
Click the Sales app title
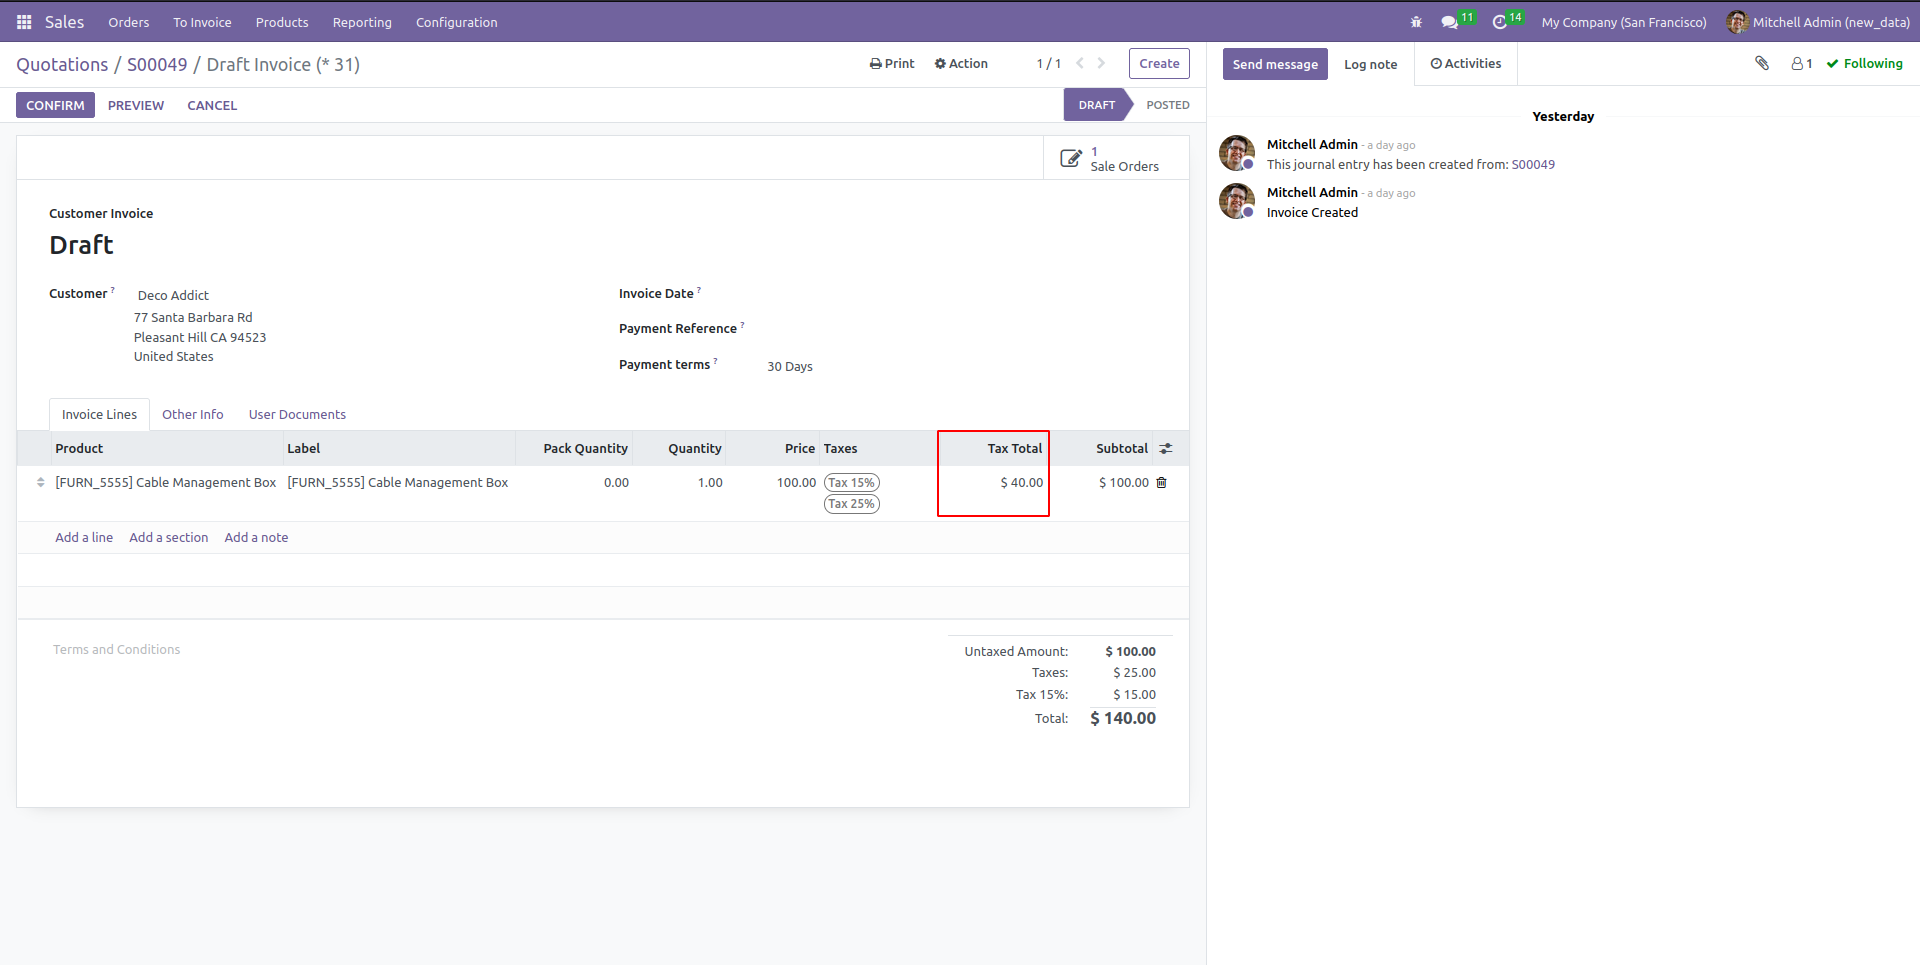click(64, 22)
